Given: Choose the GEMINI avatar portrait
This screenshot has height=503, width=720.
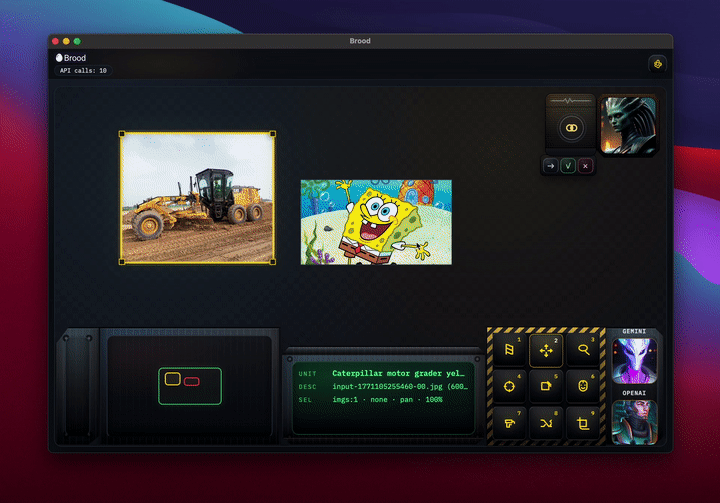Looking at the screenshot, I should [635, 361].
